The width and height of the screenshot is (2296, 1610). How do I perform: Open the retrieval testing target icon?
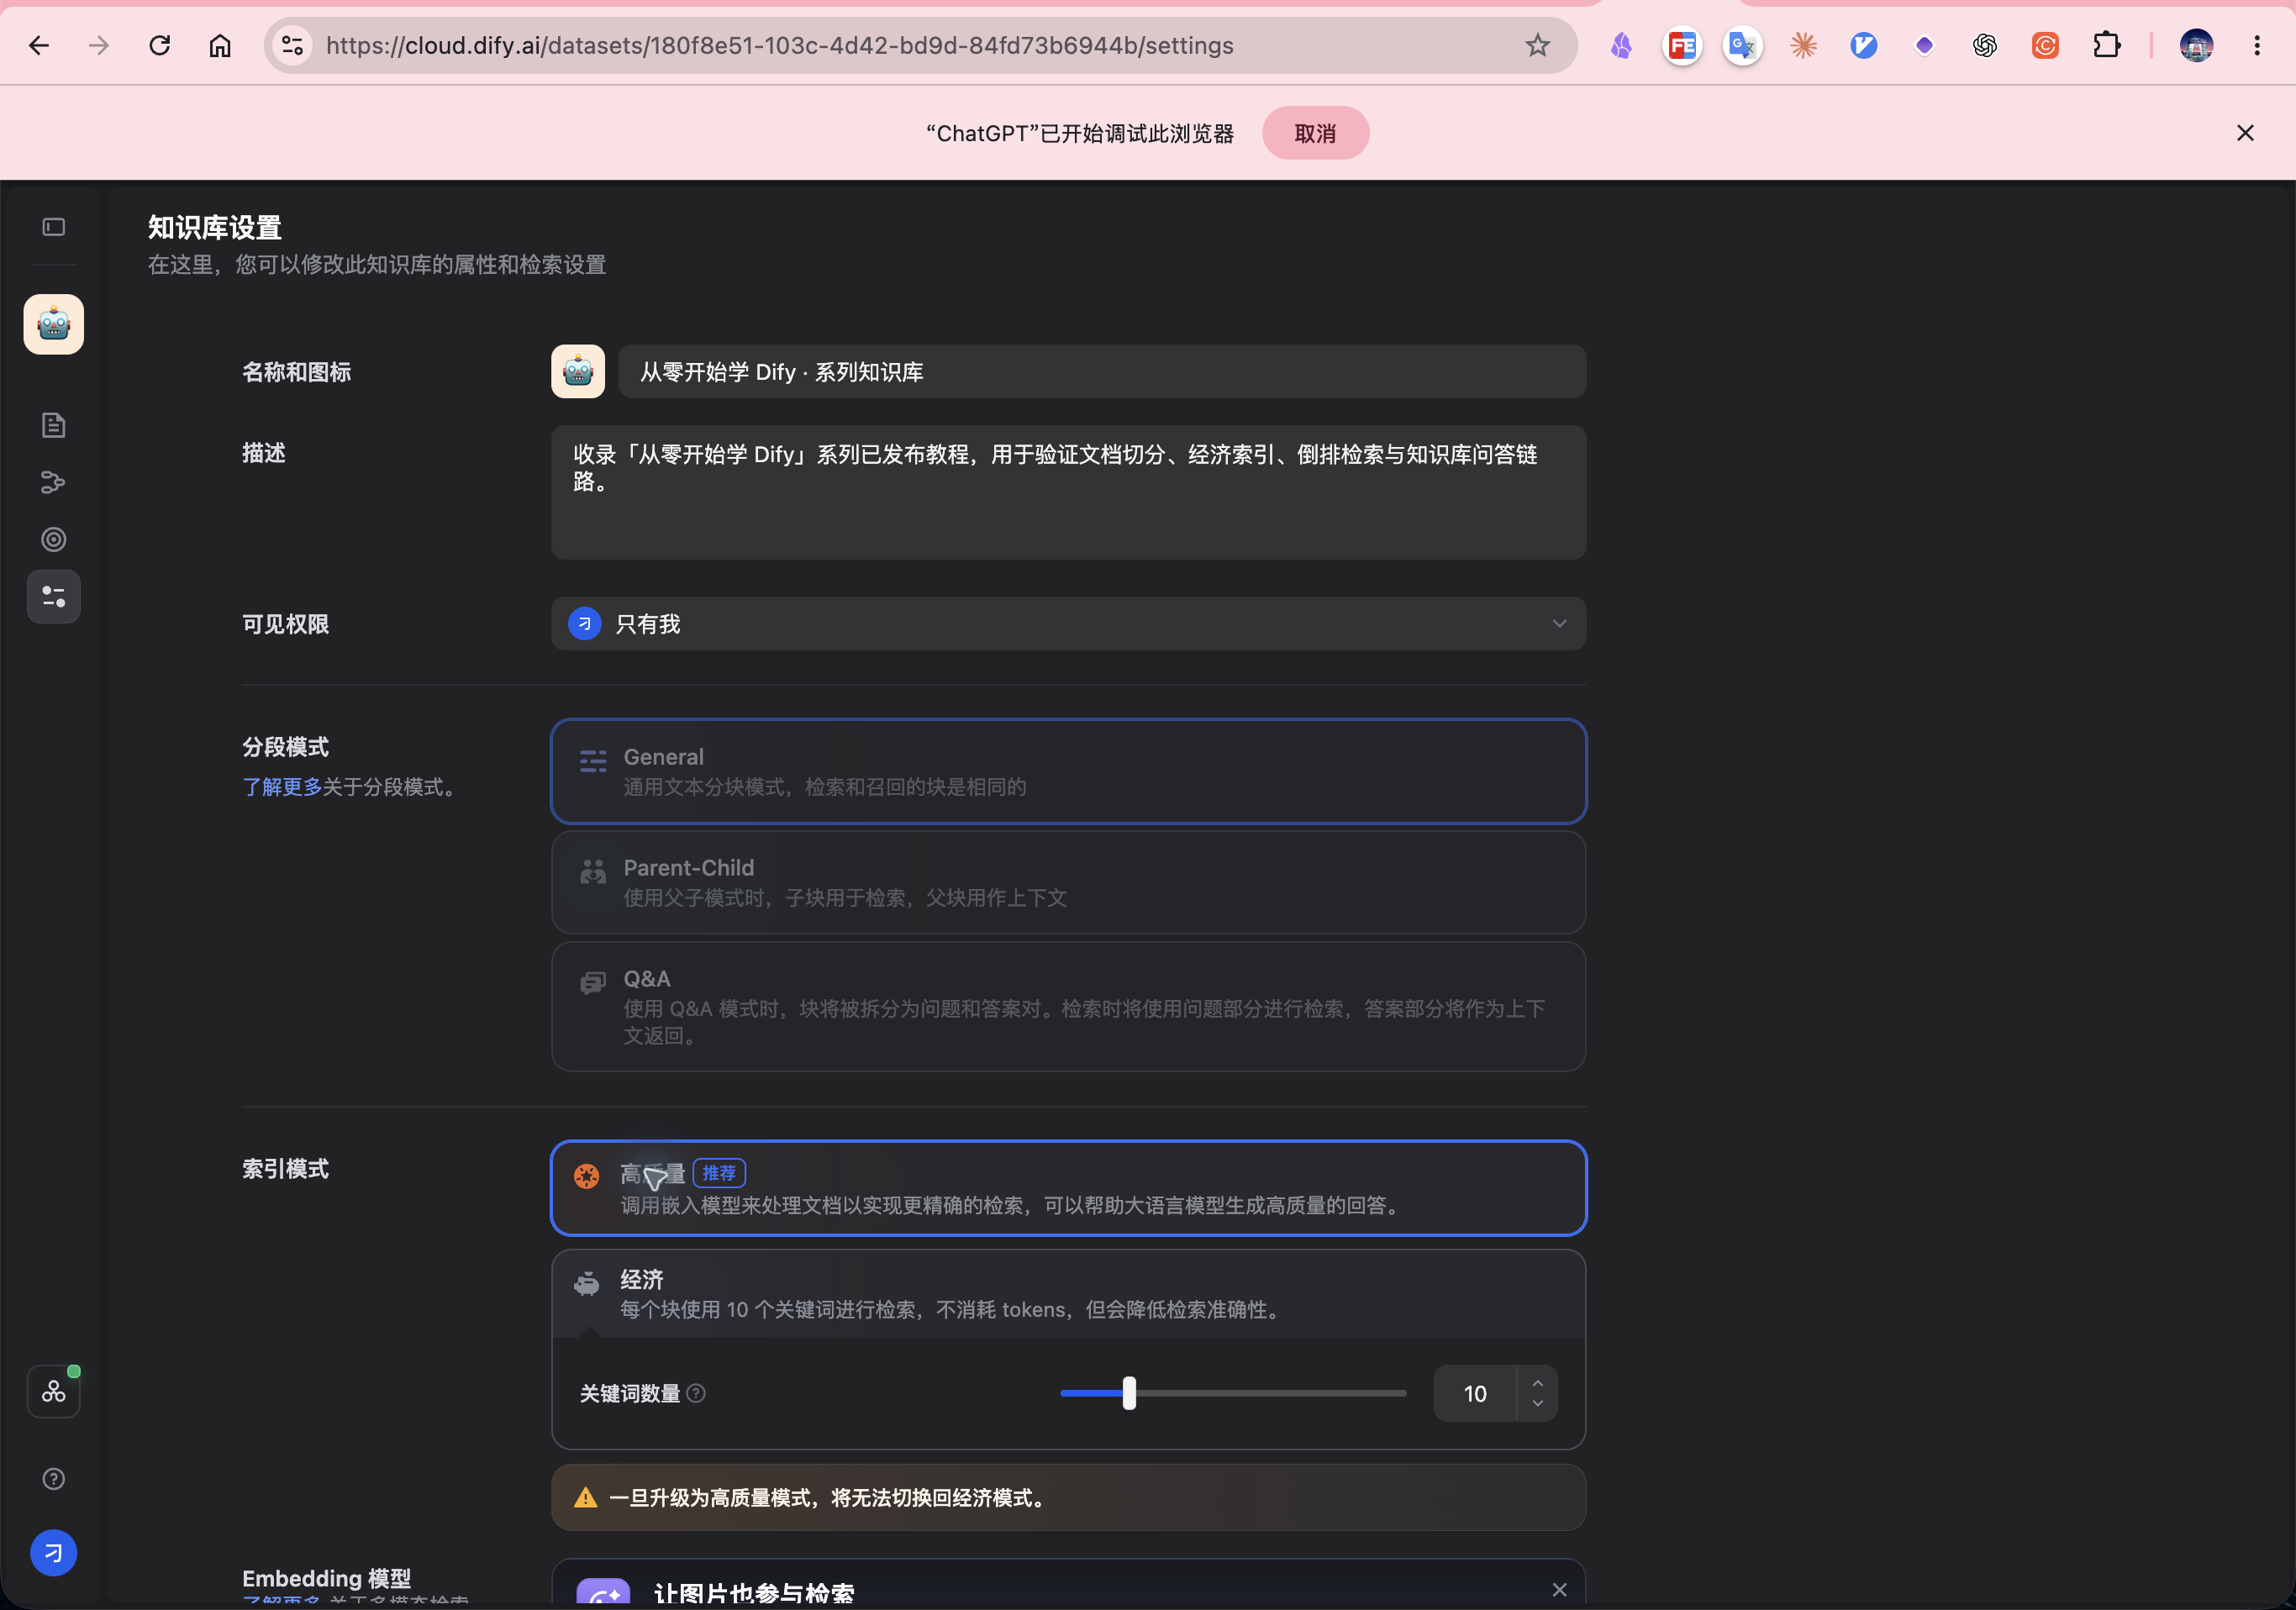(x=54, y=540)
